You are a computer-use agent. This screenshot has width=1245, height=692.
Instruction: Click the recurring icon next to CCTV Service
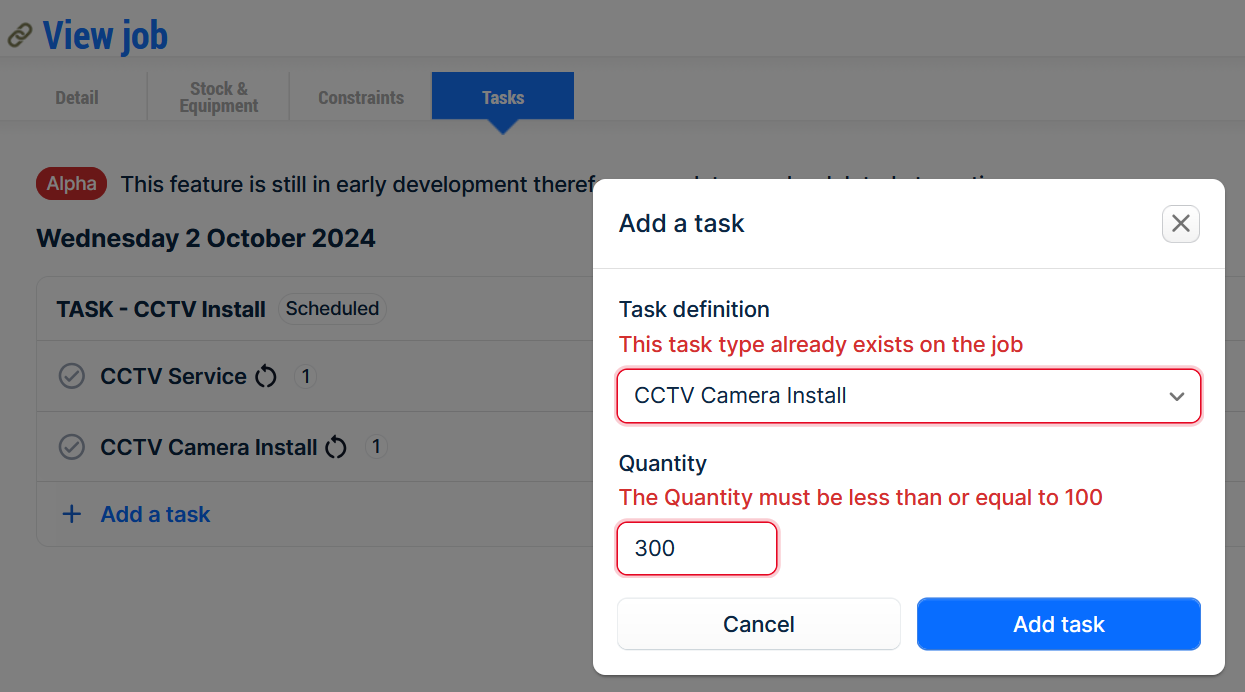click(265, 377)
